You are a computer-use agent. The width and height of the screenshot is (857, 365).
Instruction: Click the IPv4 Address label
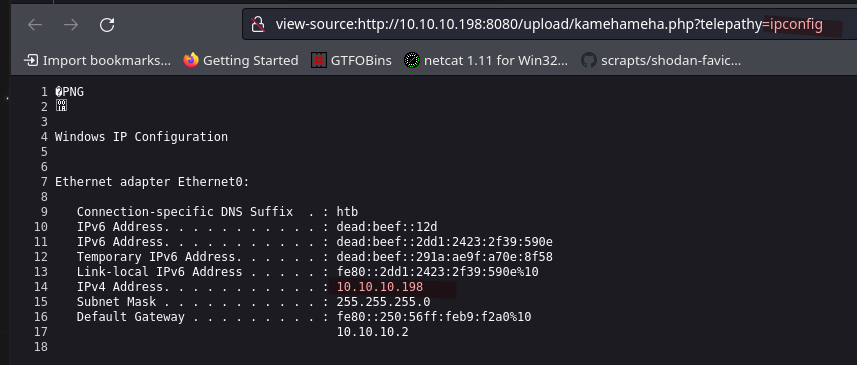tap(120, 287)
